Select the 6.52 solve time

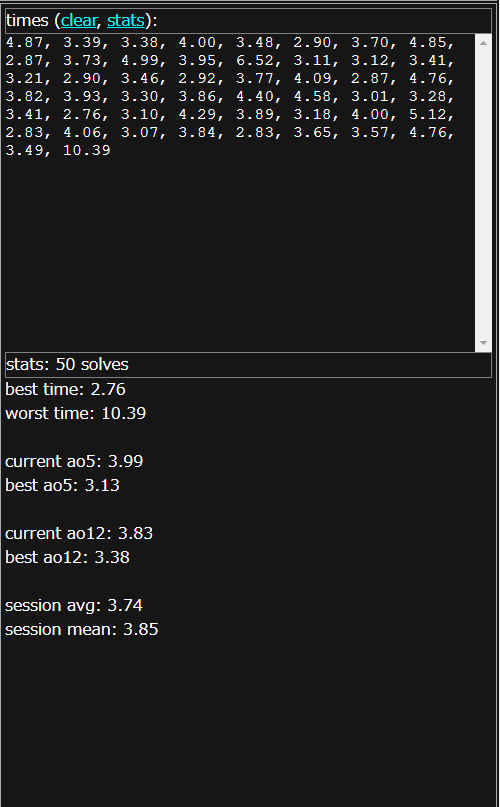(x=255, y=61)
